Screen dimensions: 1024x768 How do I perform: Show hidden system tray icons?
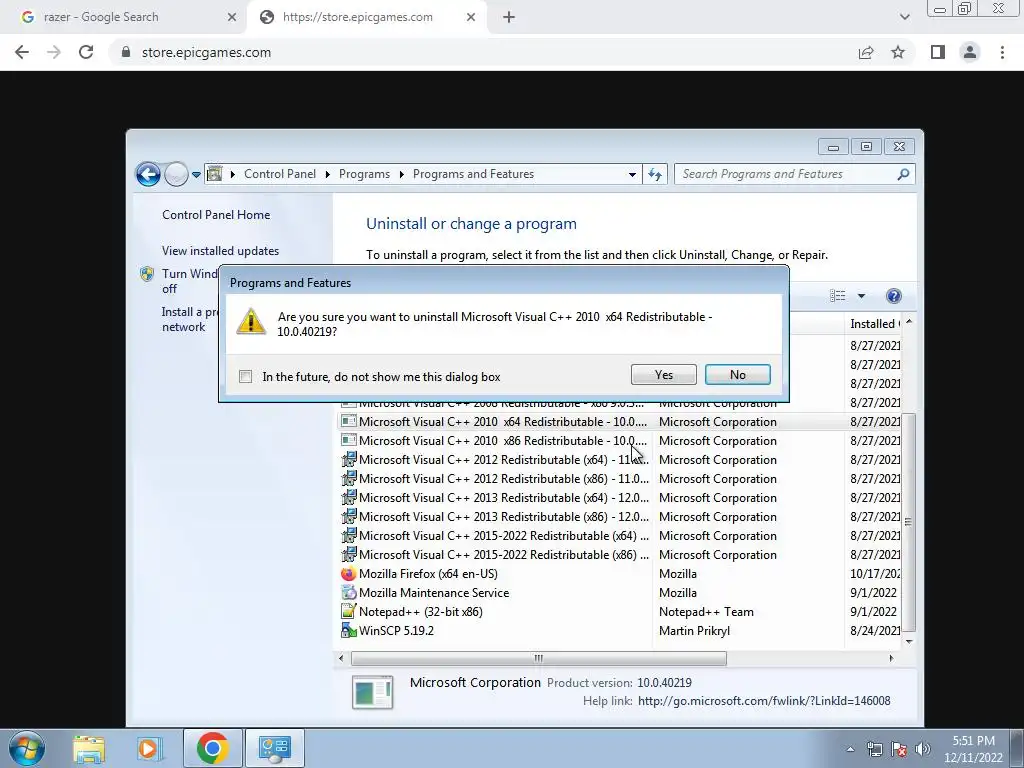[850, 749]
